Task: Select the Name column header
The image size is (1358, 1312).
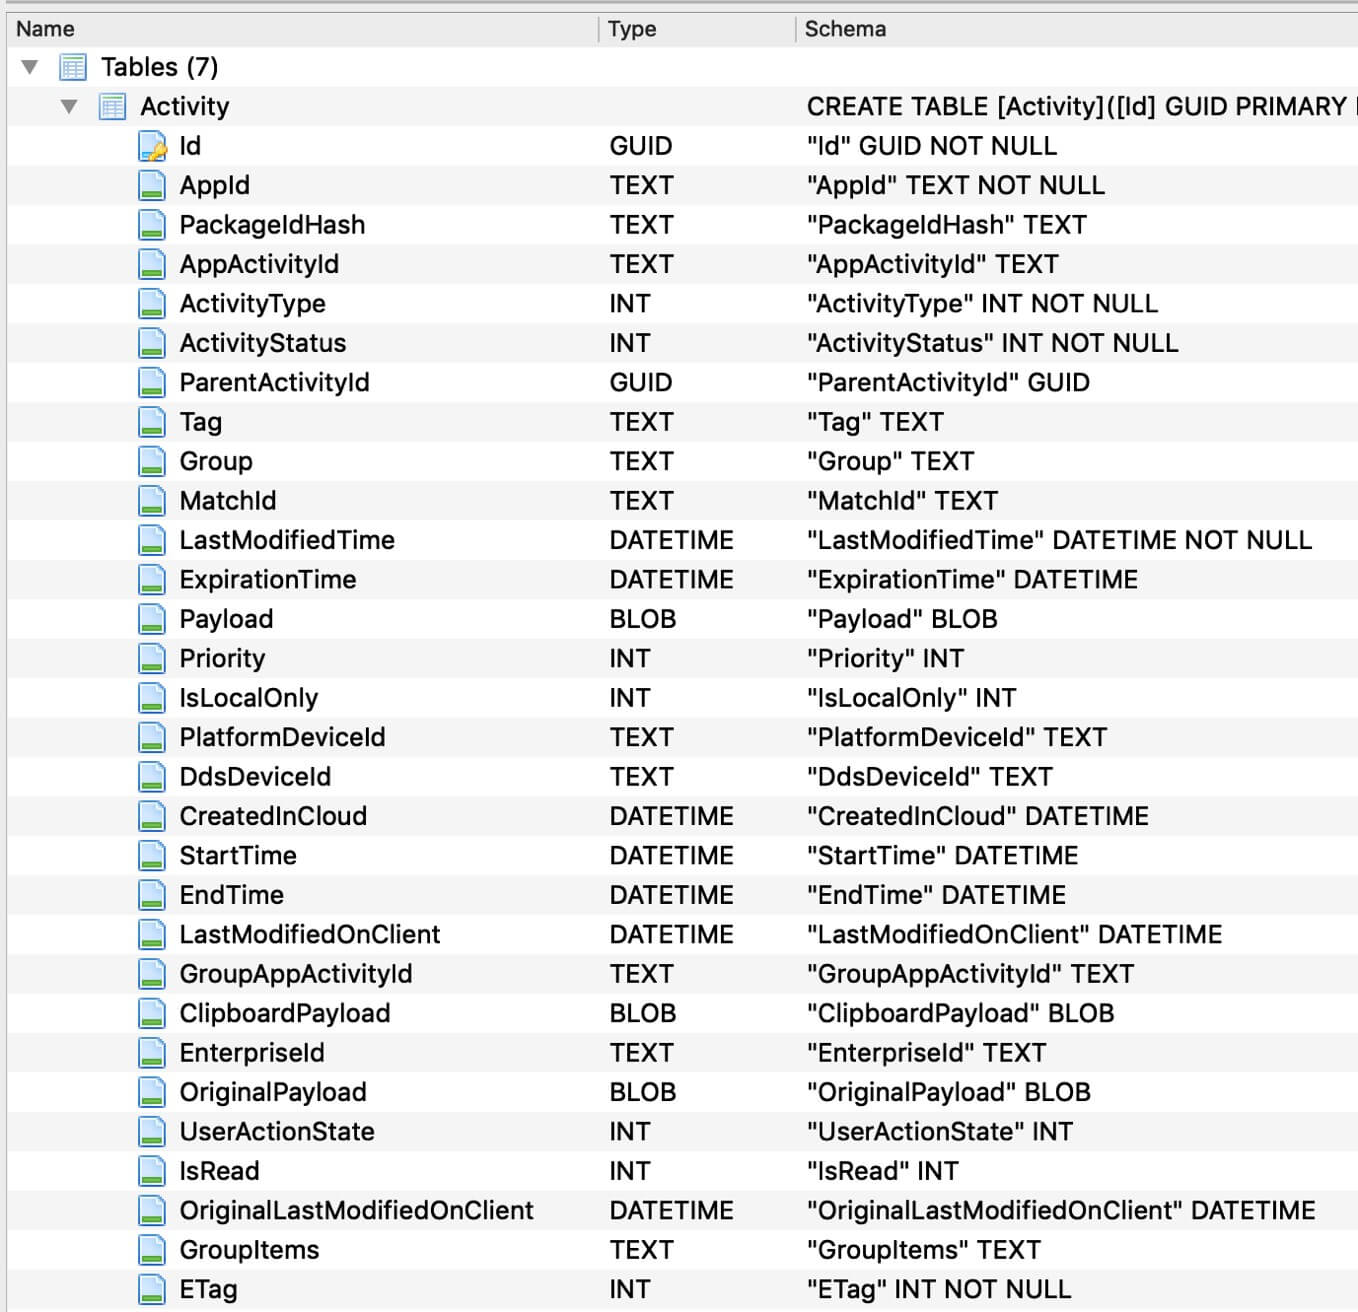Action: coord(46,29)
